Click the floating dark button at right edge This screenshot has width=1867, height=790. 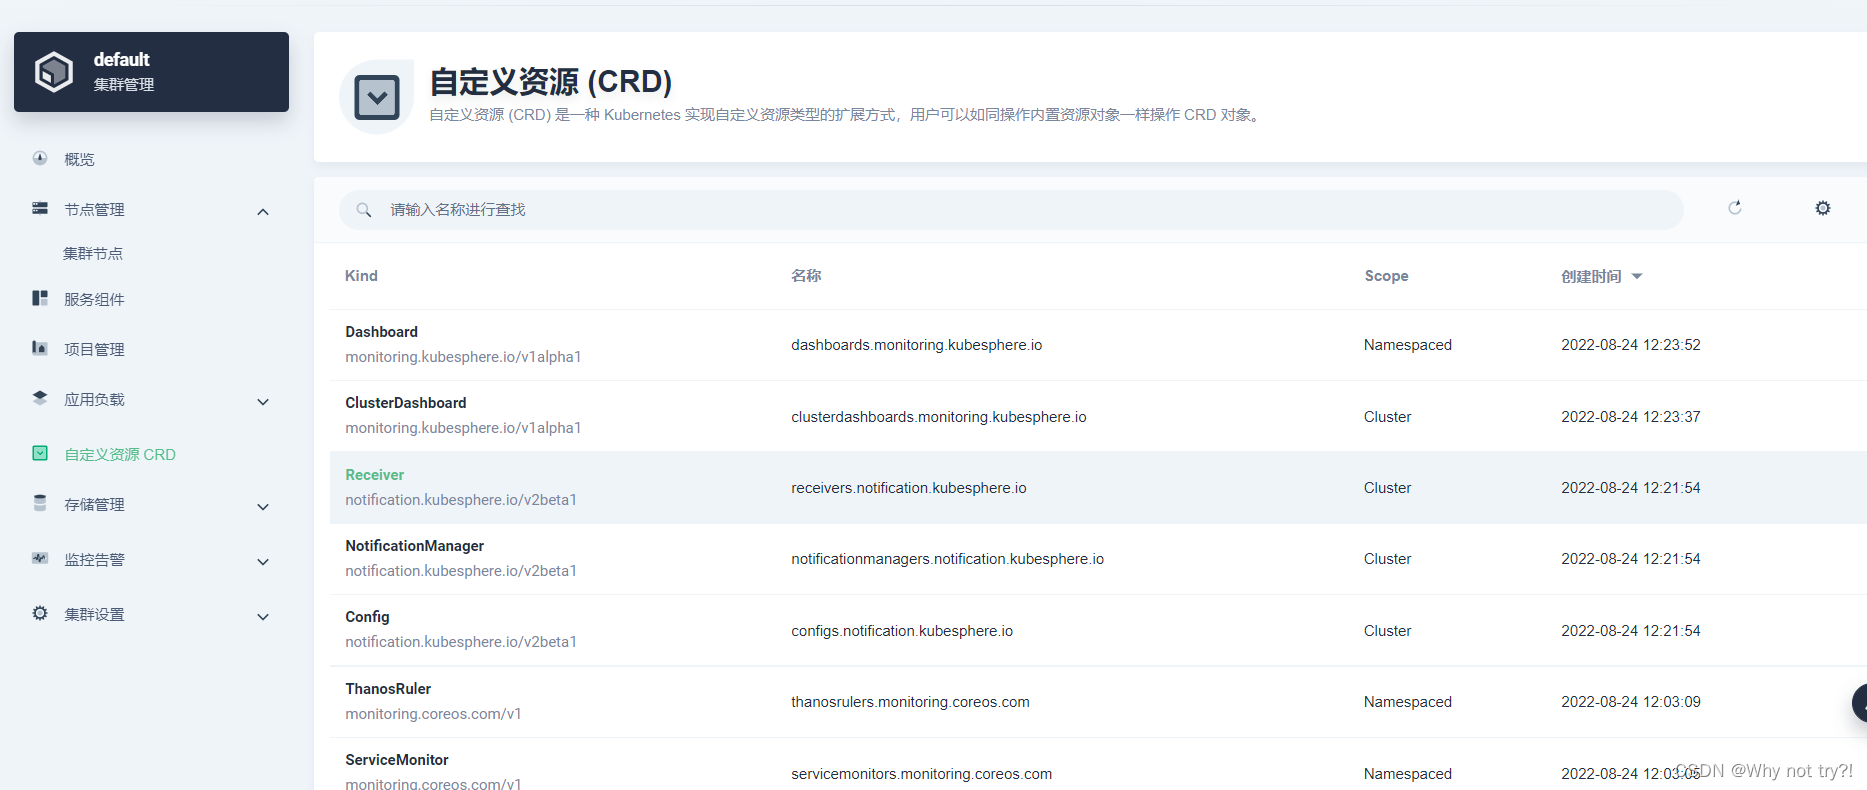pyautogui.click(x=1860, y=703)
